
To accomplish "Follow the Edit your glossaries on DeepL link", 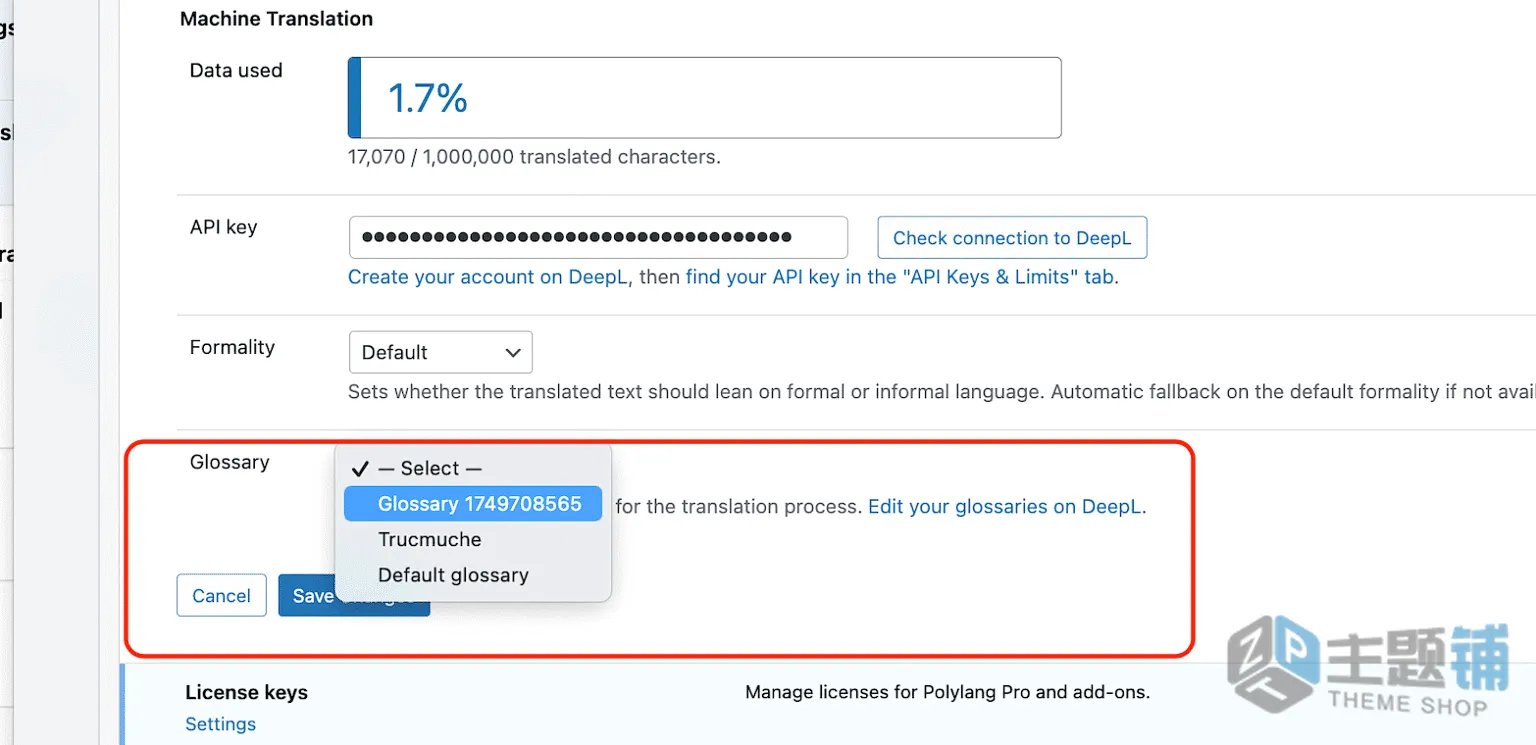I will point(1004,507).
